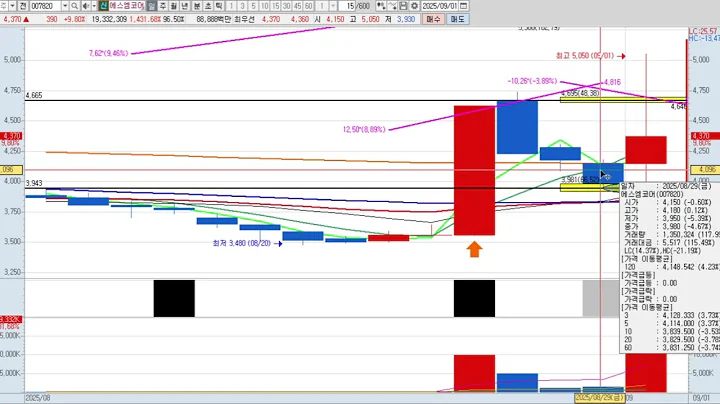Expand the stock code history dropdown
720x404 pixels.
[65, 6]
